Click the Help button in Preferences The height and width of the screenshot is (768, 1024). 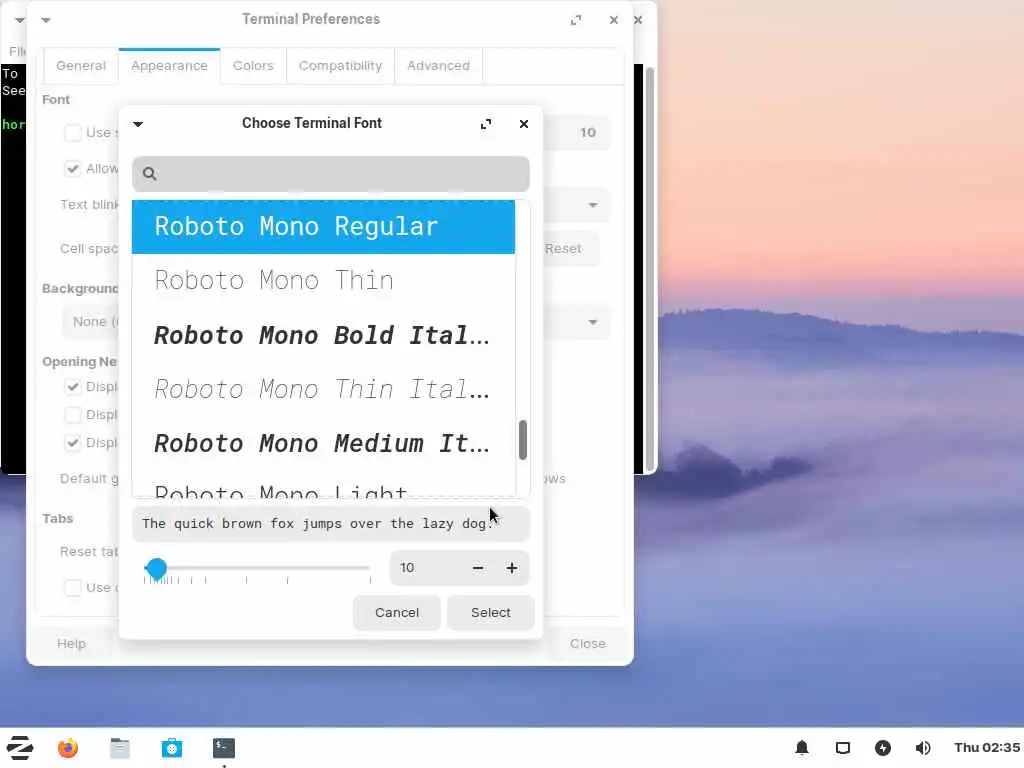point(71,644)
